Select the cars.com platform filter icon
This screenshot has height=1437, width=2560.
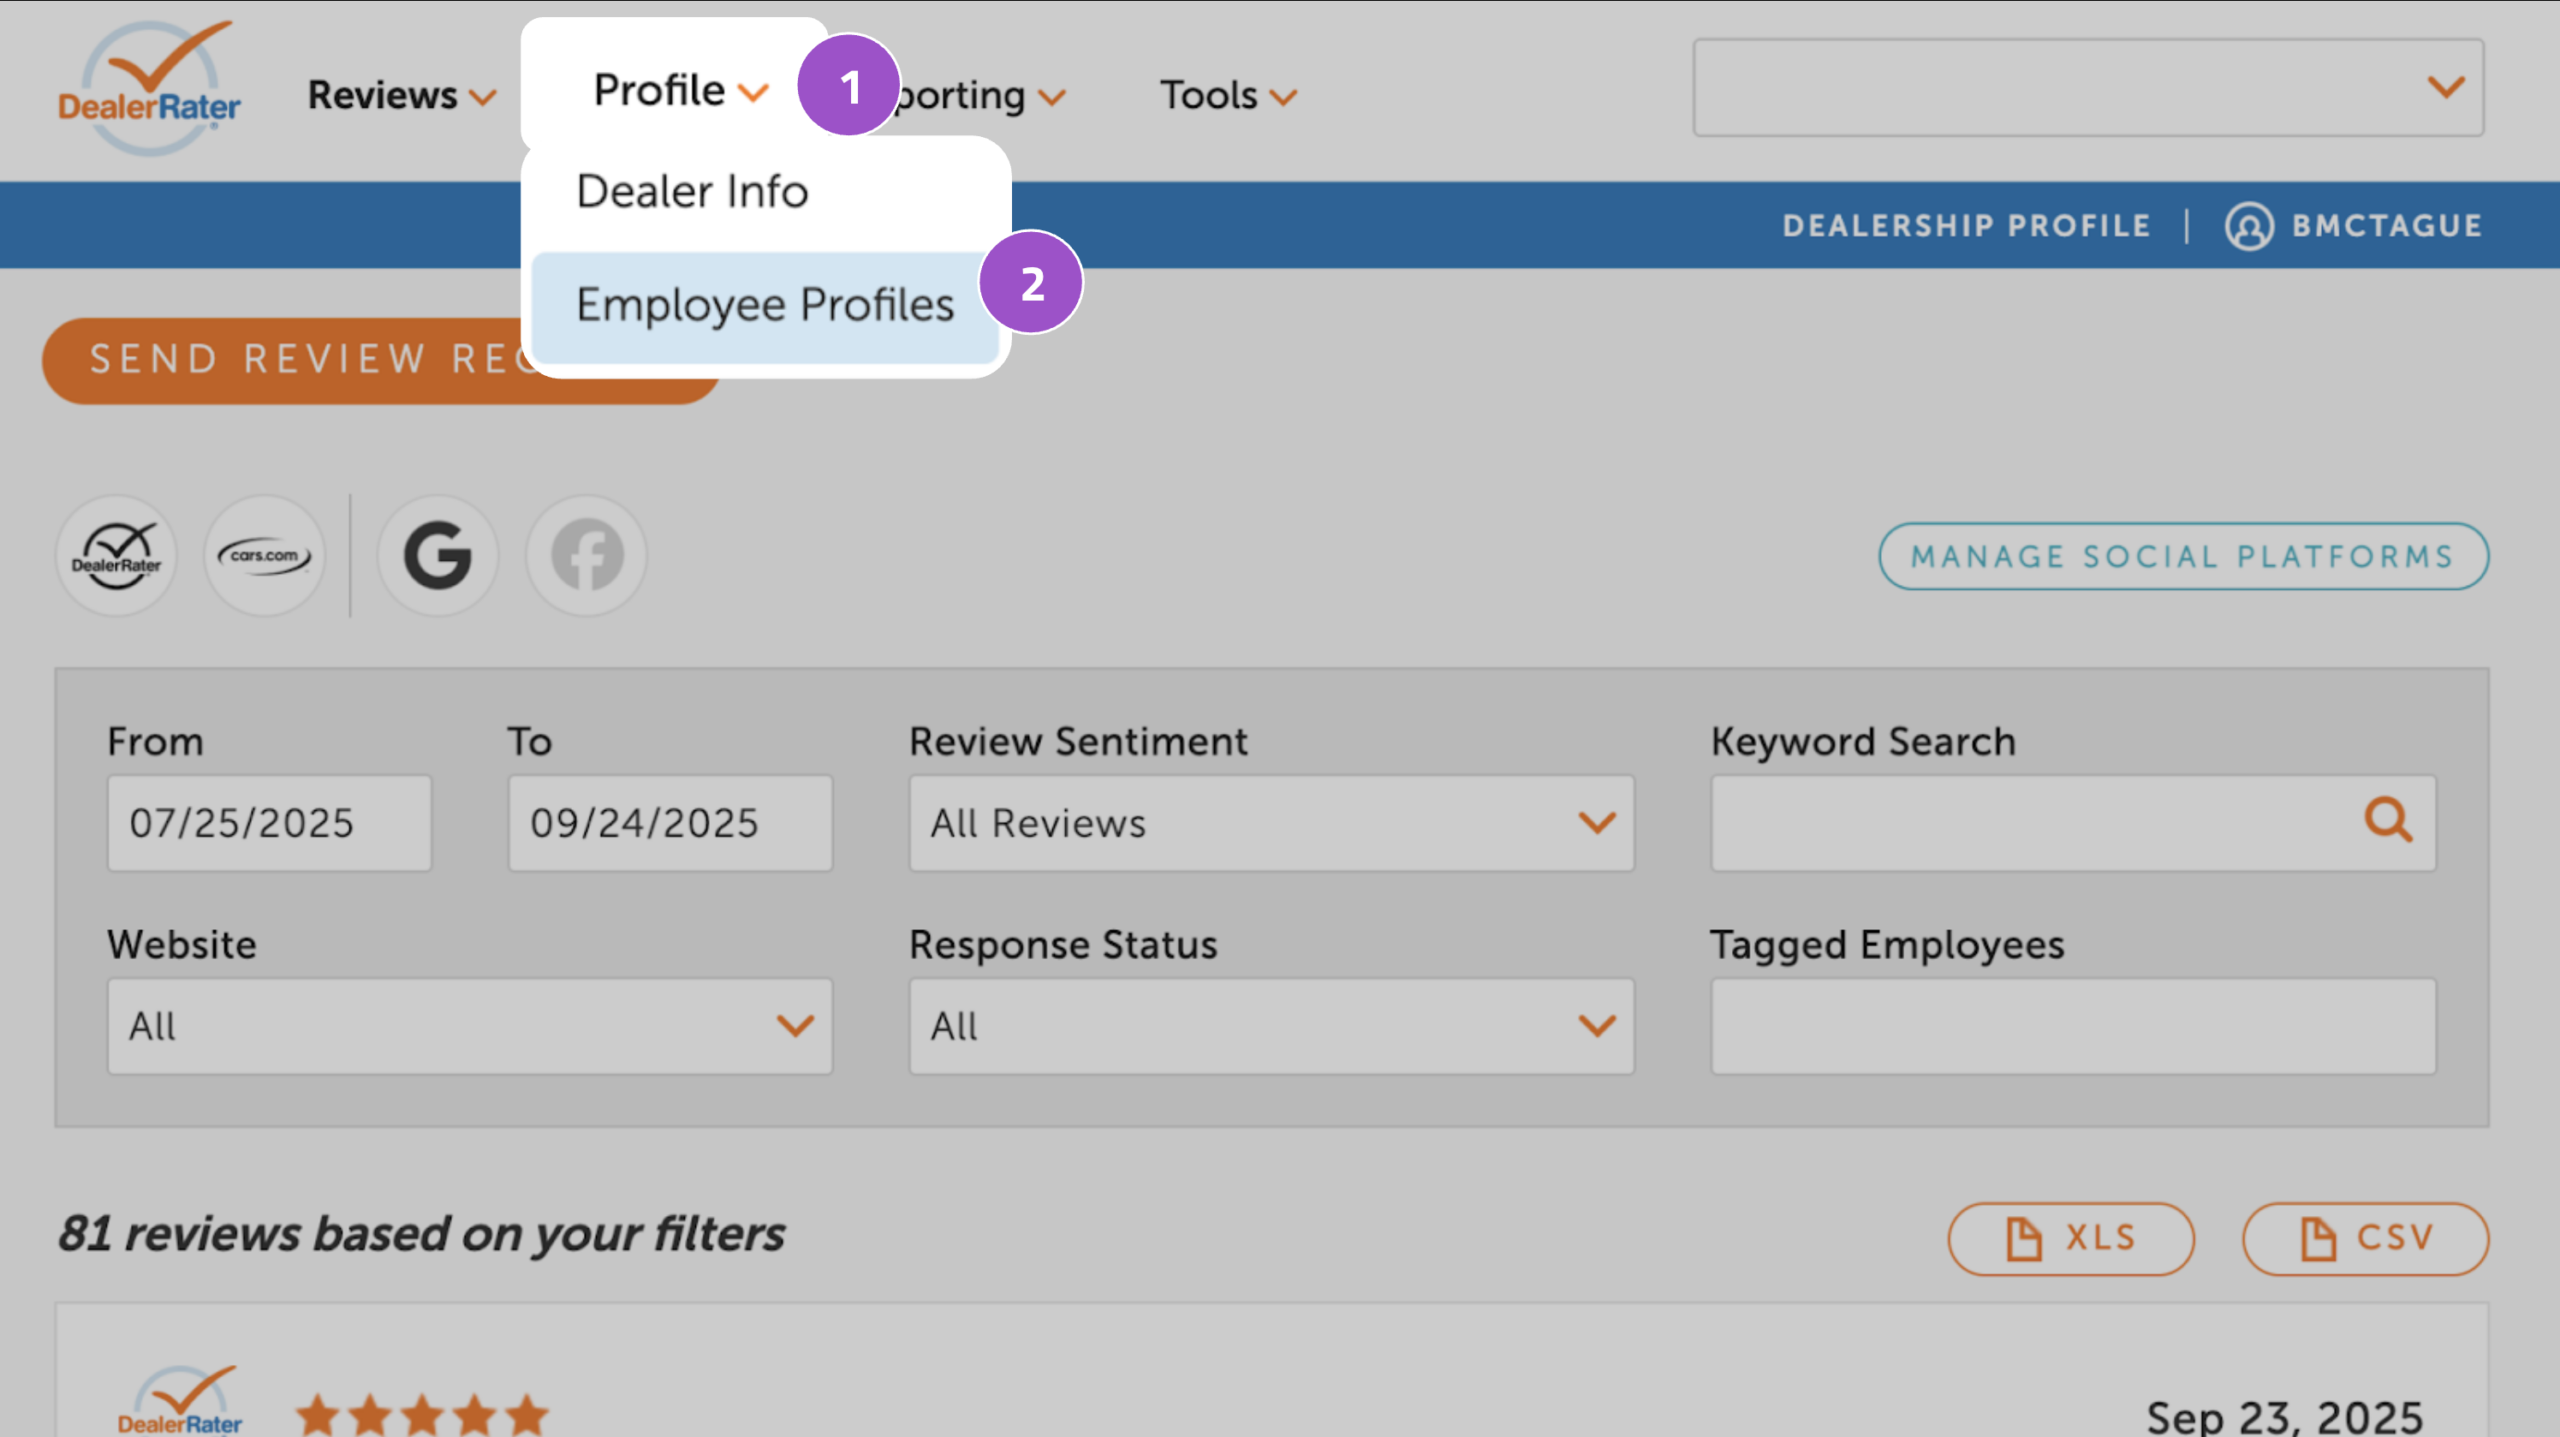click(265, 556)
